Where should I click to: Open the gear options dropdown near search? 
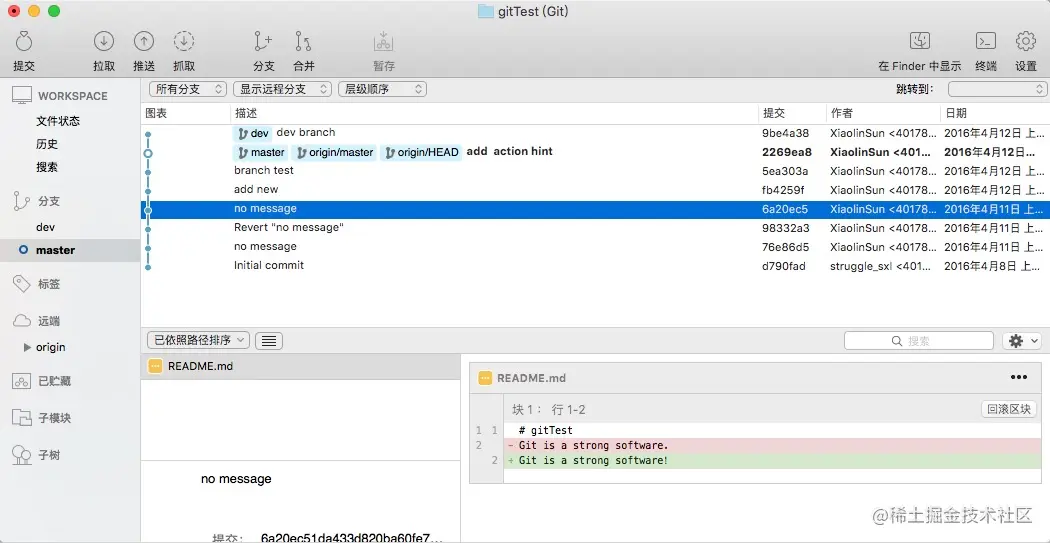pyautogui.click(x=1022, y=341)
